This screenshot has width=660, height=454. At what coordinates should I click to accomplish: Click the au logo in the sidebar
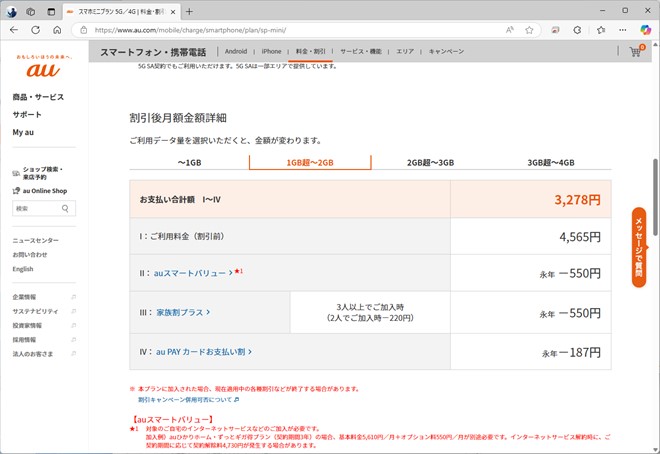click(x=43, y=69)
